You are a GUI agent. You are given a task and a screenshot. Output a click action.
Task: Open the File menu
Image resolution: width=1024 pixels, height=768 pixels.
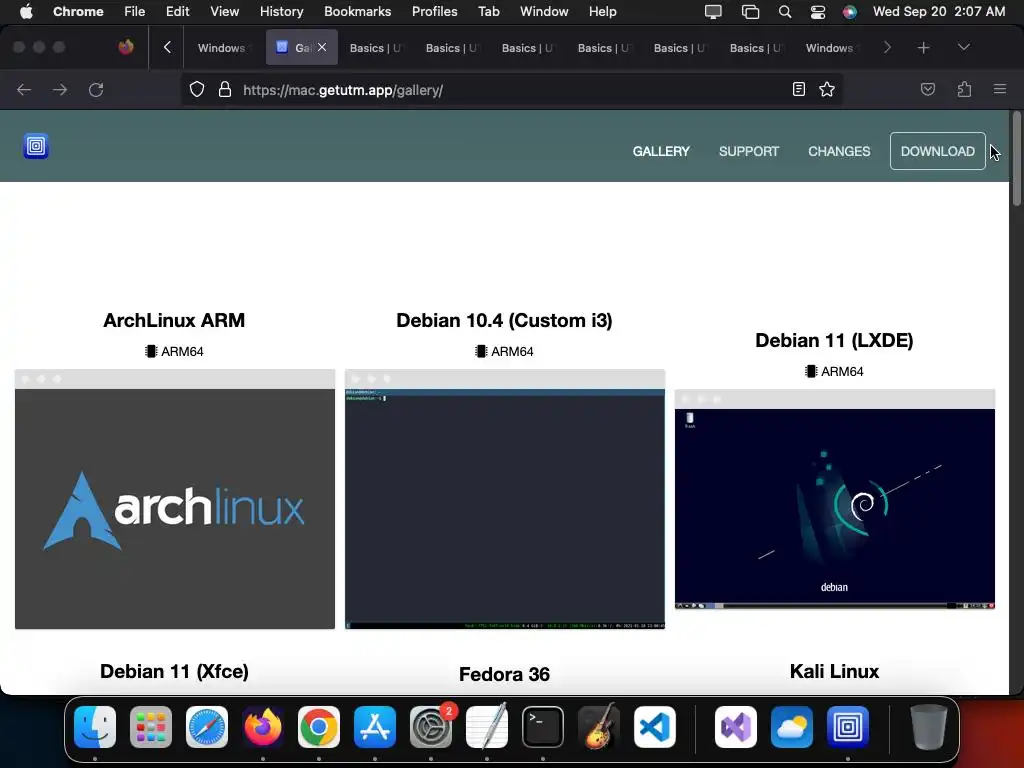[x=135, y=11]
